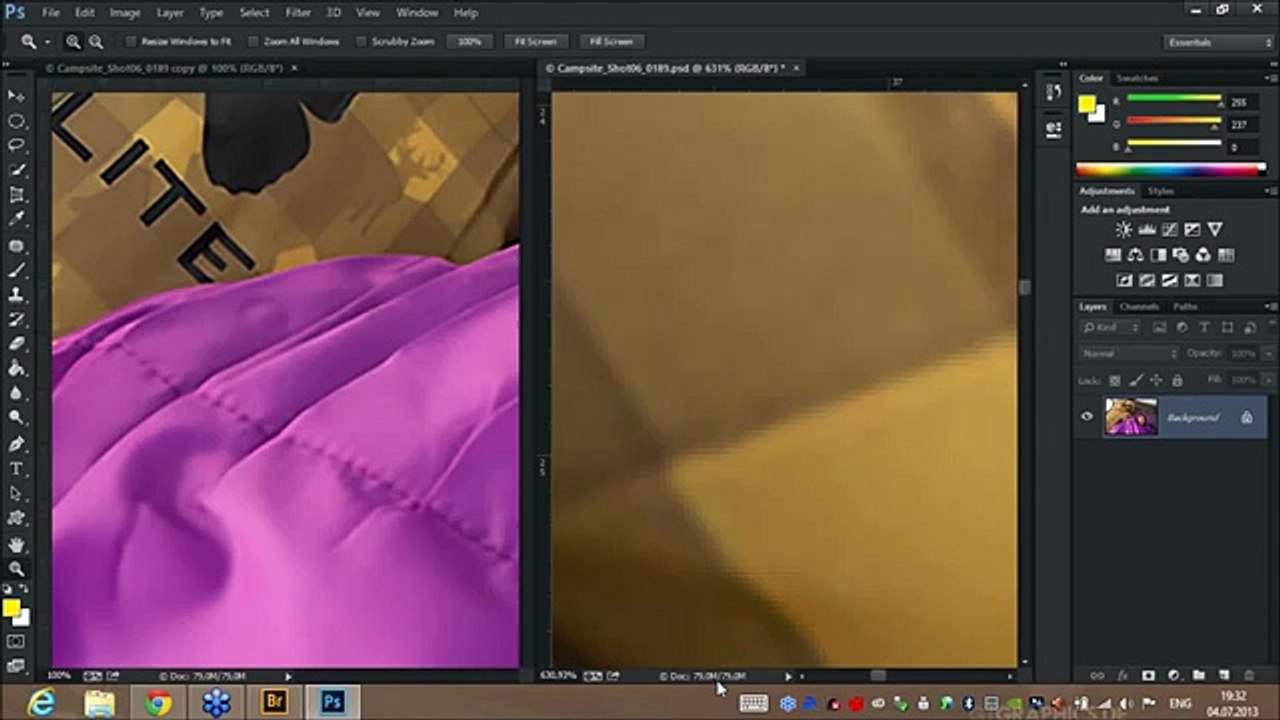Click the color spectrum ramp
Screen dimensions: 1280x720
(1171, 169)
